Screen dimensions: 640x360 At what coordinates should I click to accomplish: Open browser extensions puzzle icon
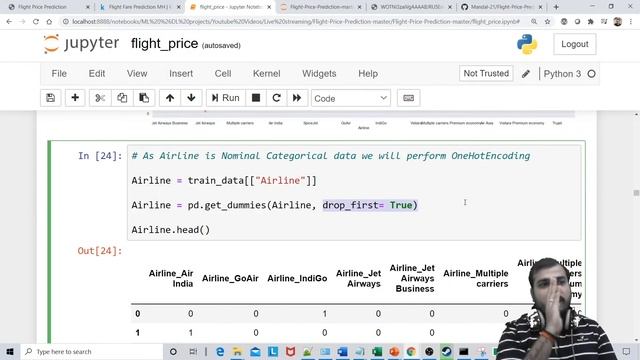click(x=591, y=22)
